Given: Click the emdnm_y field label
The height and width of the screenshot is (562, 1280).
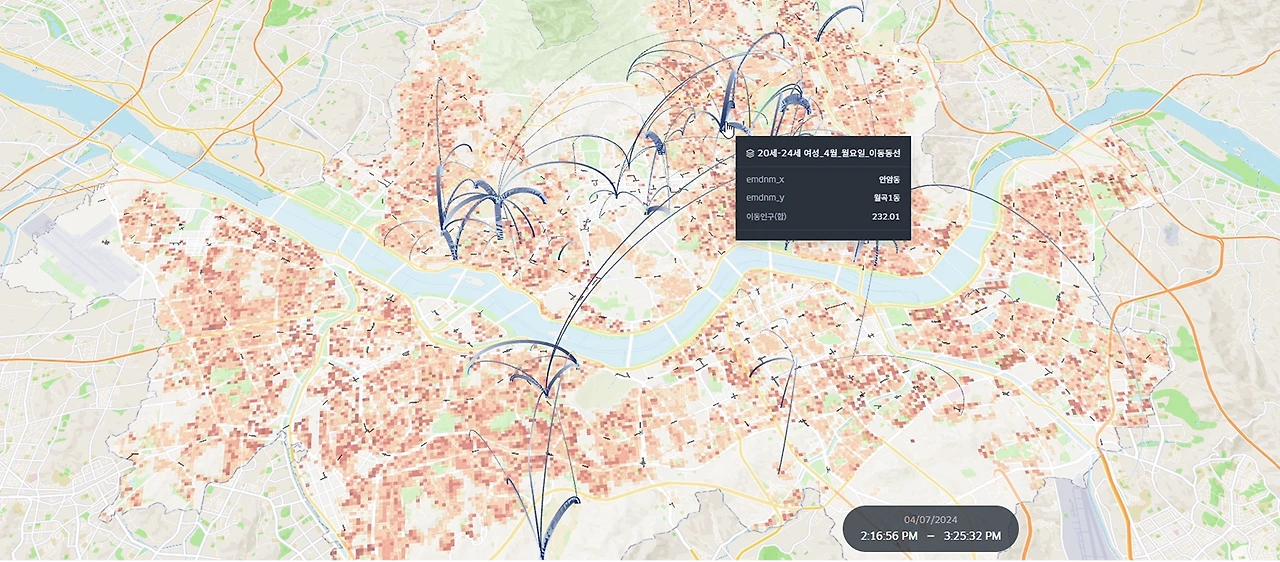Looking at the screenshot, I should tap(766, 198).
